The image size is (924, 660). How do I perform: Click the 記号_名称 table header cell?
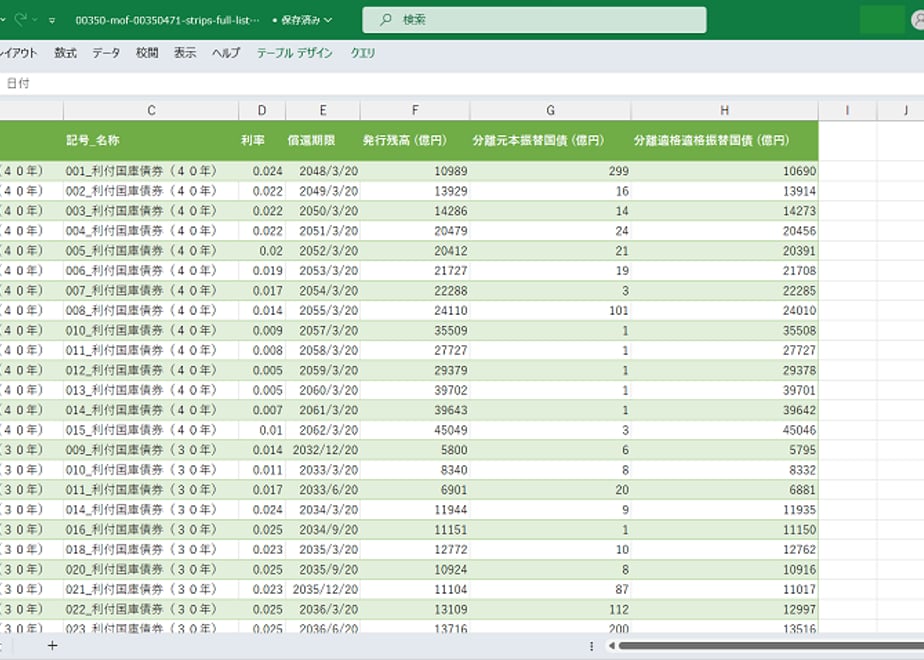pos(151,140)
